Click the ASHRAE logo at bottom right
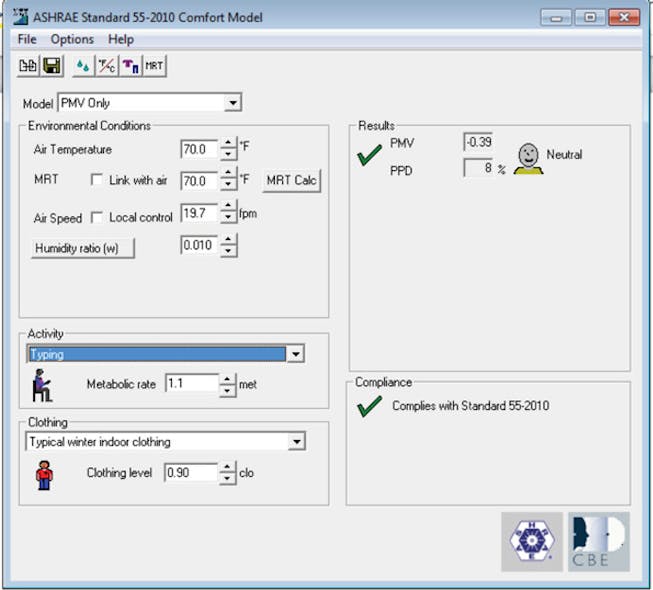 (x=532, y=541)
